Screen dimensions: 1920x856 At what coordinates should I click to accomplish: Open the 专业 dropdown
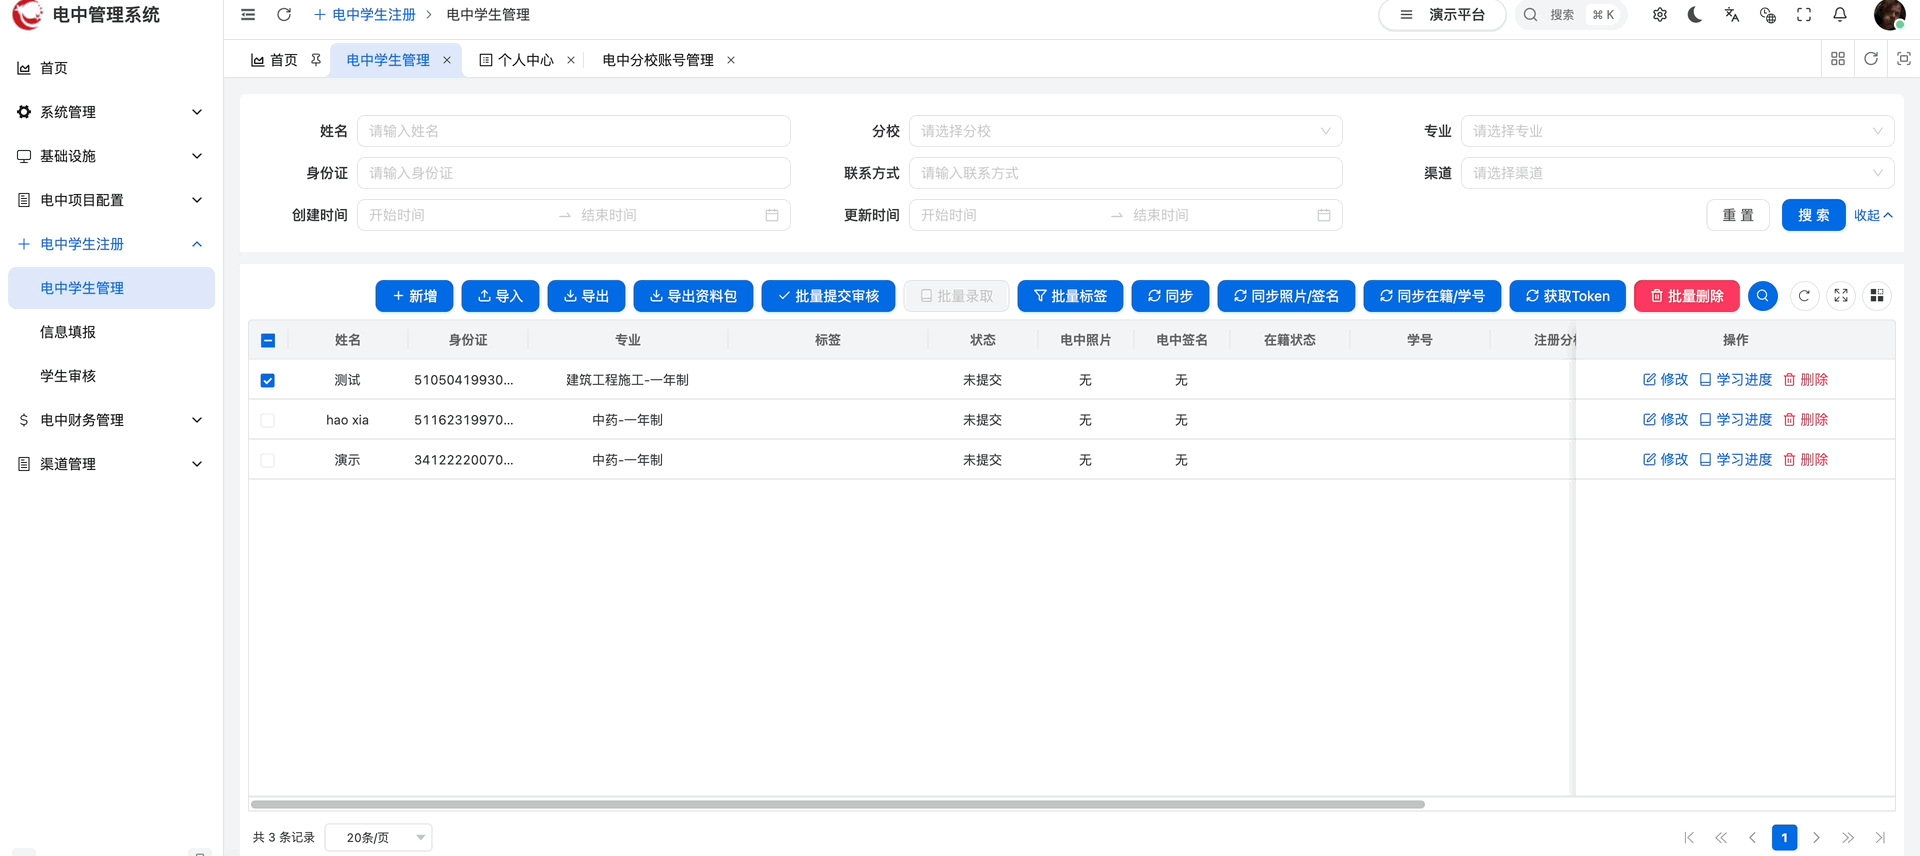[1677, 131]
